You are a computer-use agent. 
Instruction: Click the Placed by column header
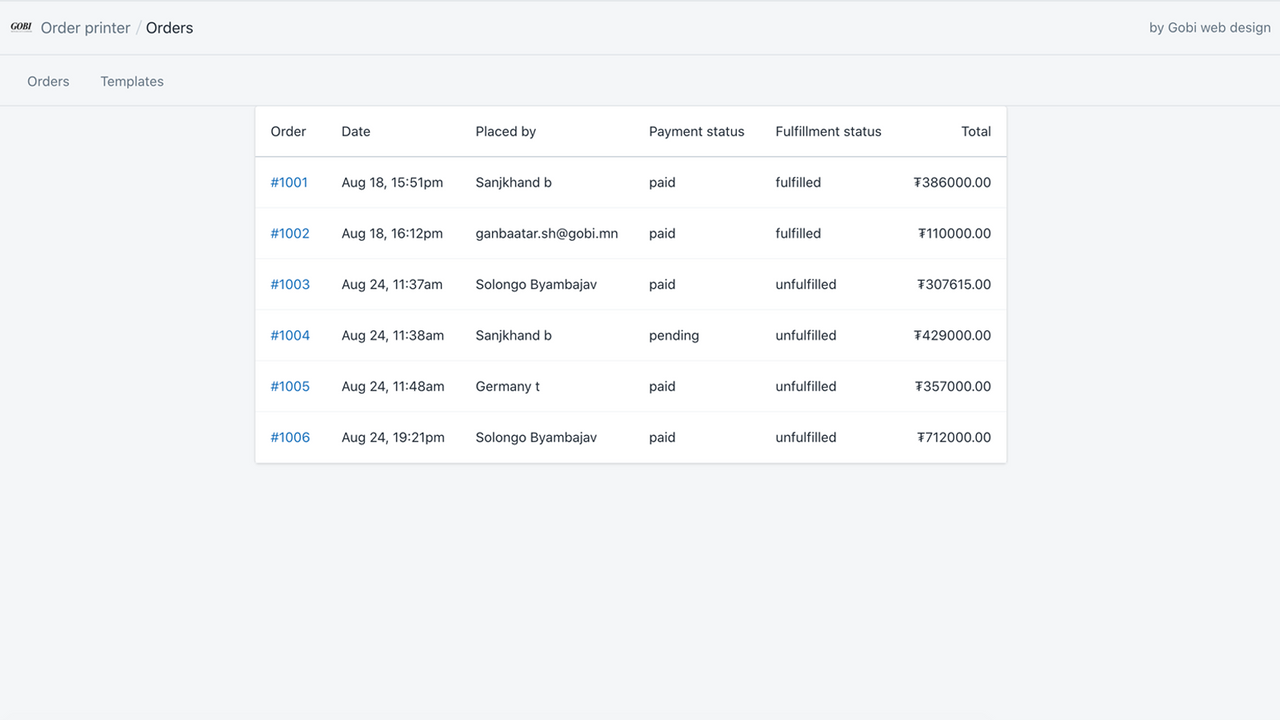point(506,131)
